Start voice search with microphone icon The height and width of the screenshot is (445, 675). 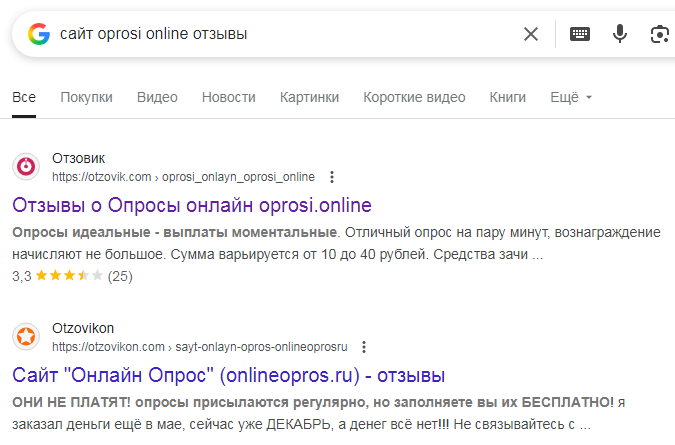coord(620,34)
